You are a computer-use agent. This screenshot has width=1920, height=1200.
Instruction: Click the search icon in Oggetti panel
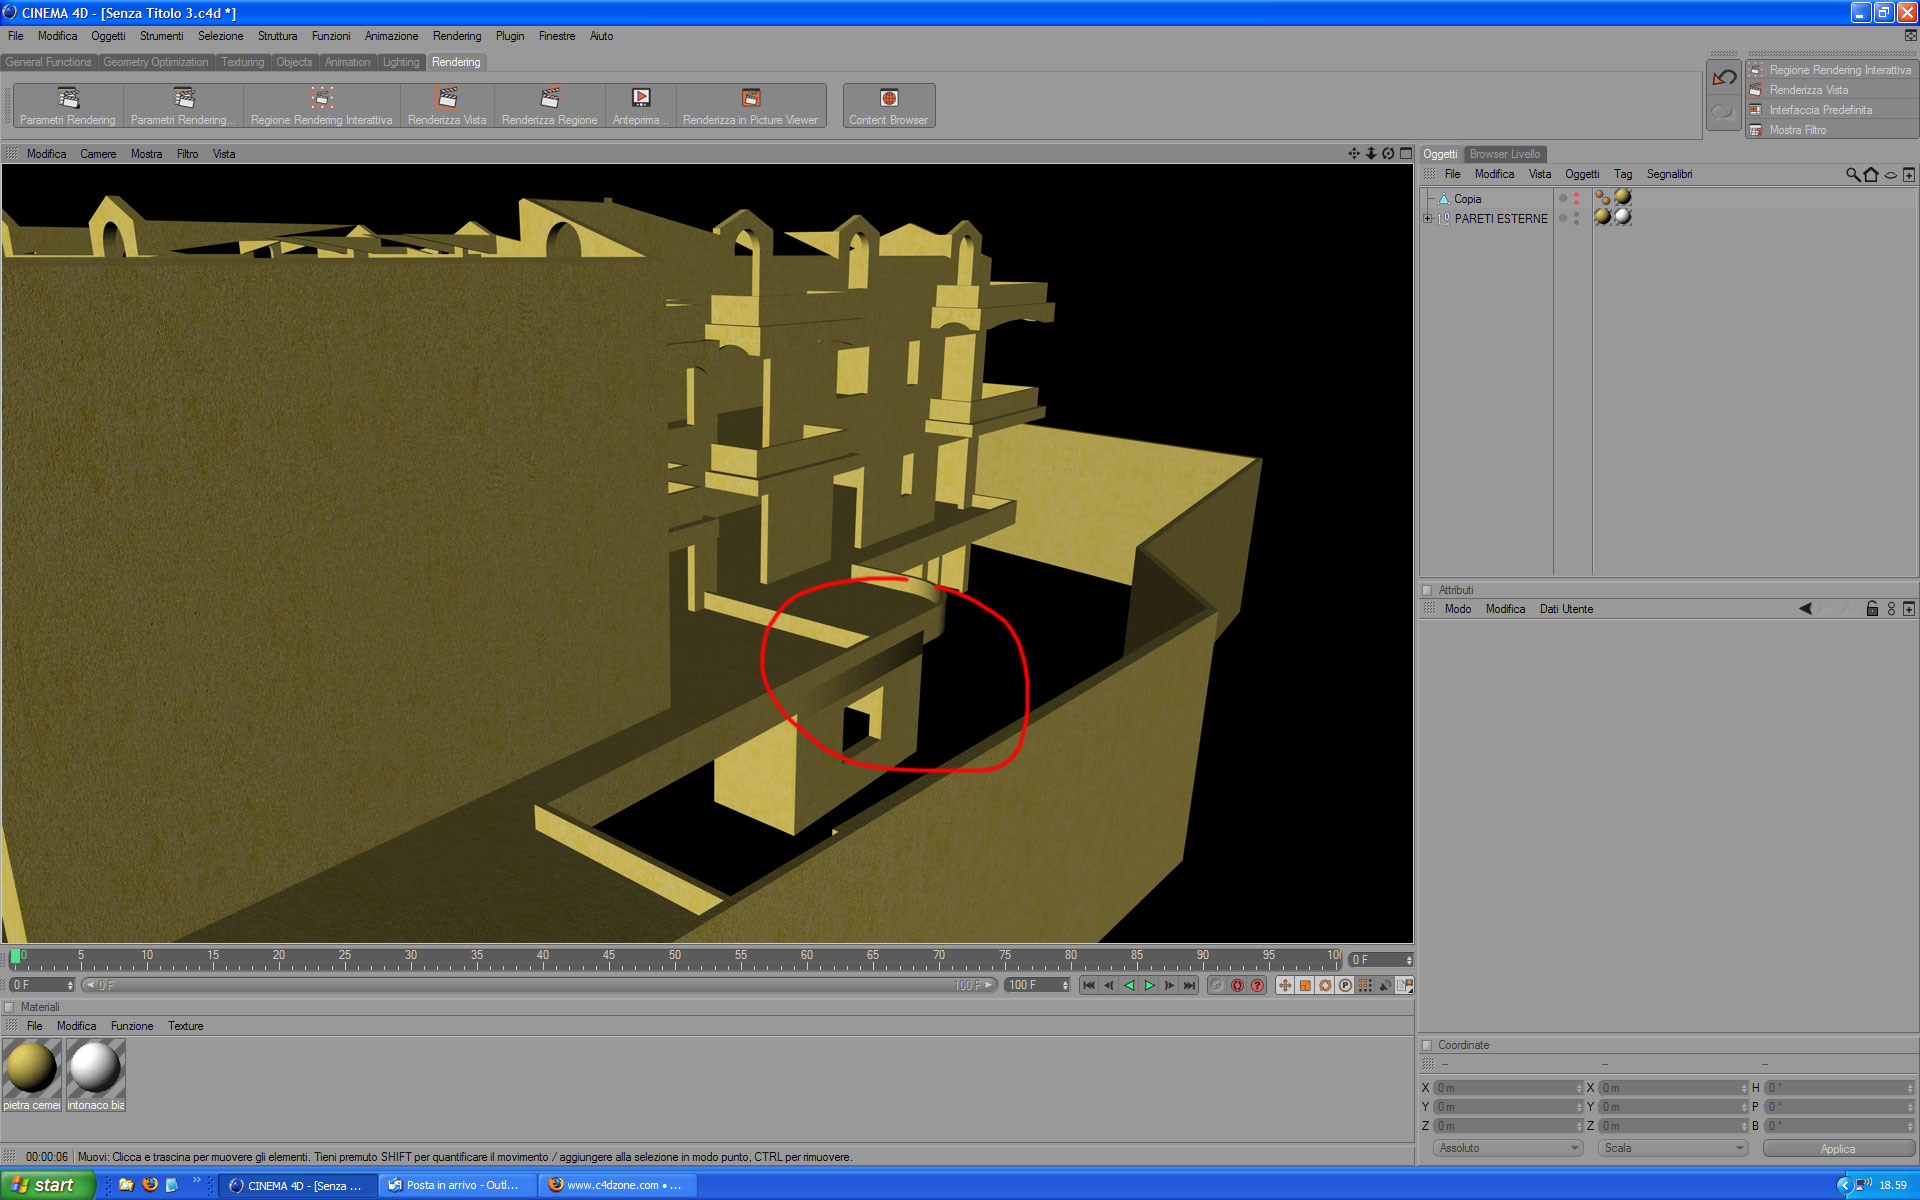1852,174
